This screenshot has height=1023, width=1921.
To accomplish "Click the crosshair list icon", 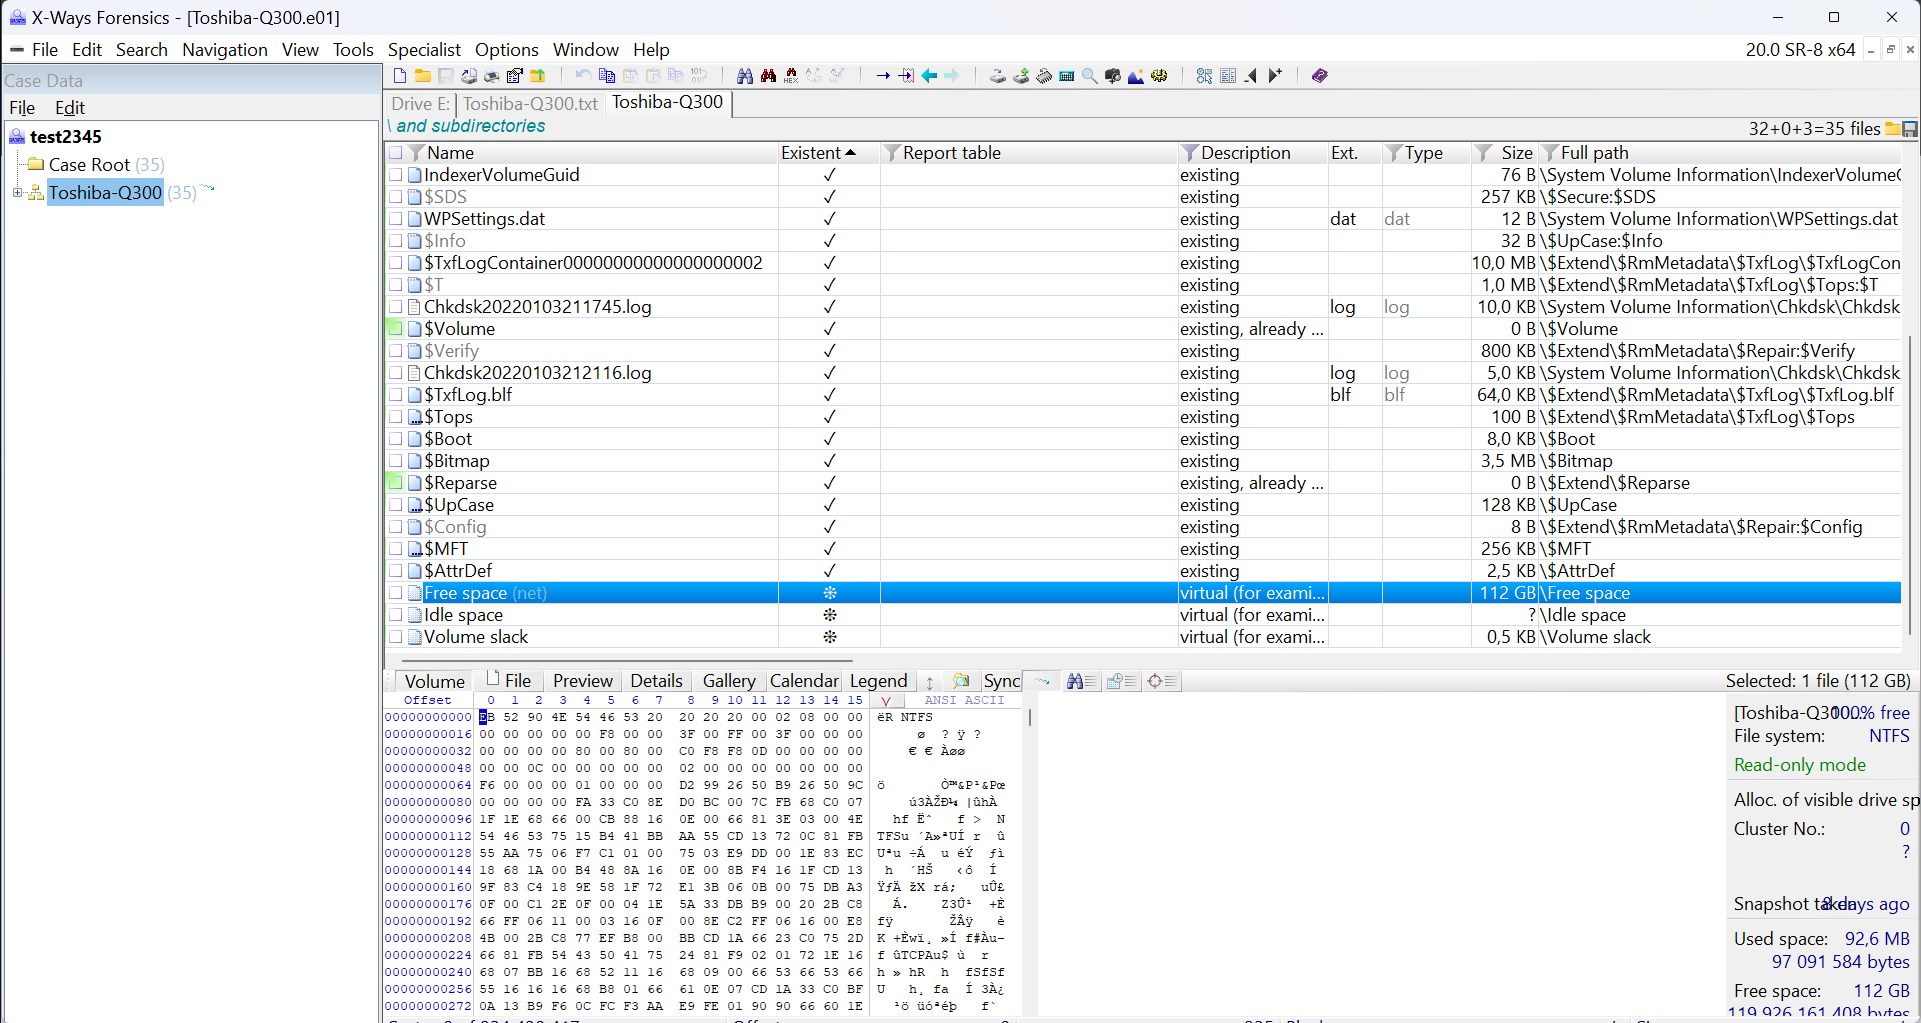I will point(1162,681).
